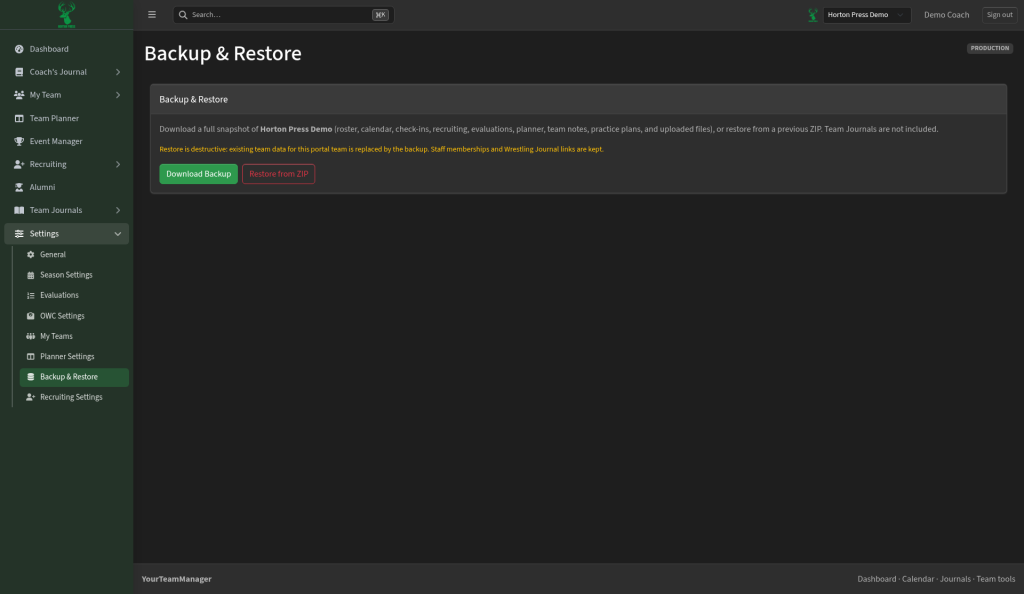Image resolution: width=1024 pixels, height=594 pixels.
Task: Expand the Recruiting submenu chevron
Action: [x=118, y=164]
